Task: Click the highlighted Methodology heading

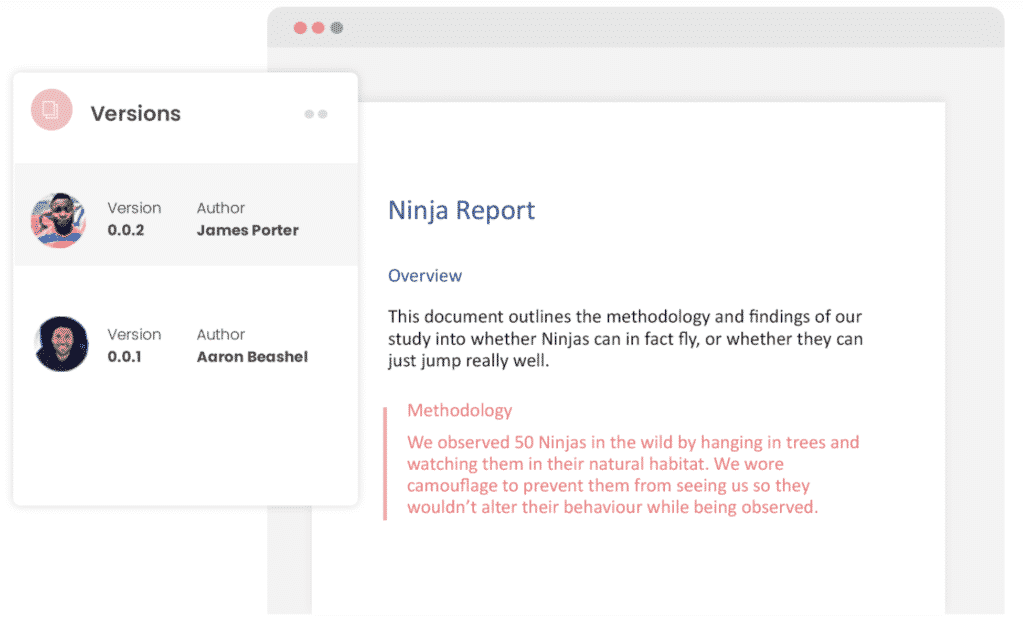Action: 459,410
